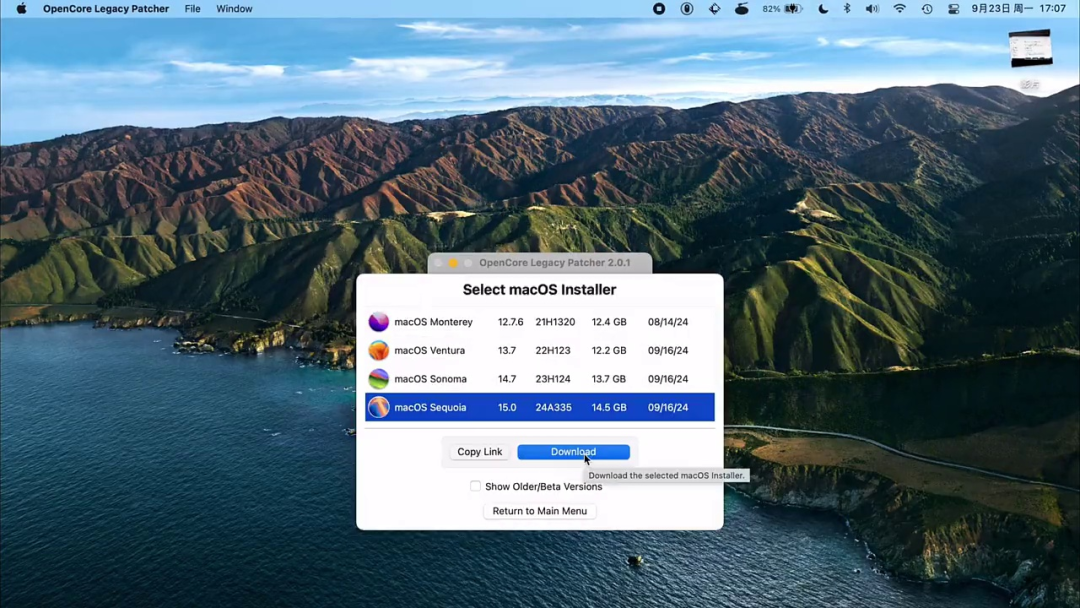Click the 12.2 GB size cell
The image size is (1080, 608).
pyautogui.click(x=609, y=350)
